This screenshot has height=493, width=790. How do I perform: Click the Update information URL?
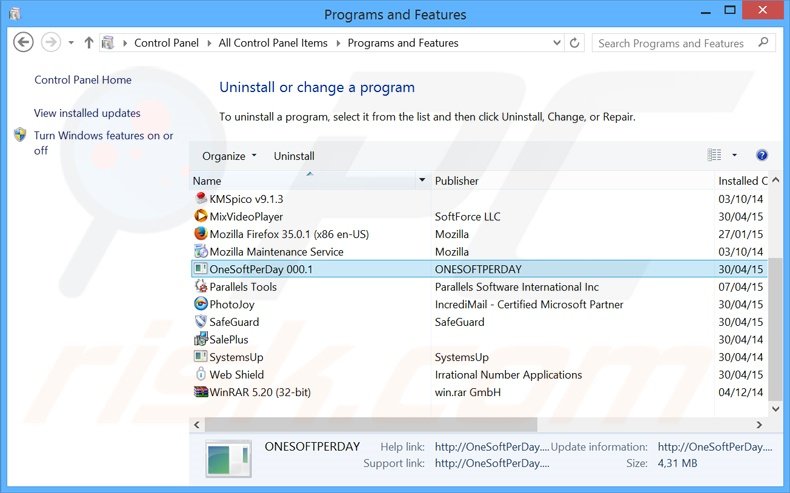[714, 447]
